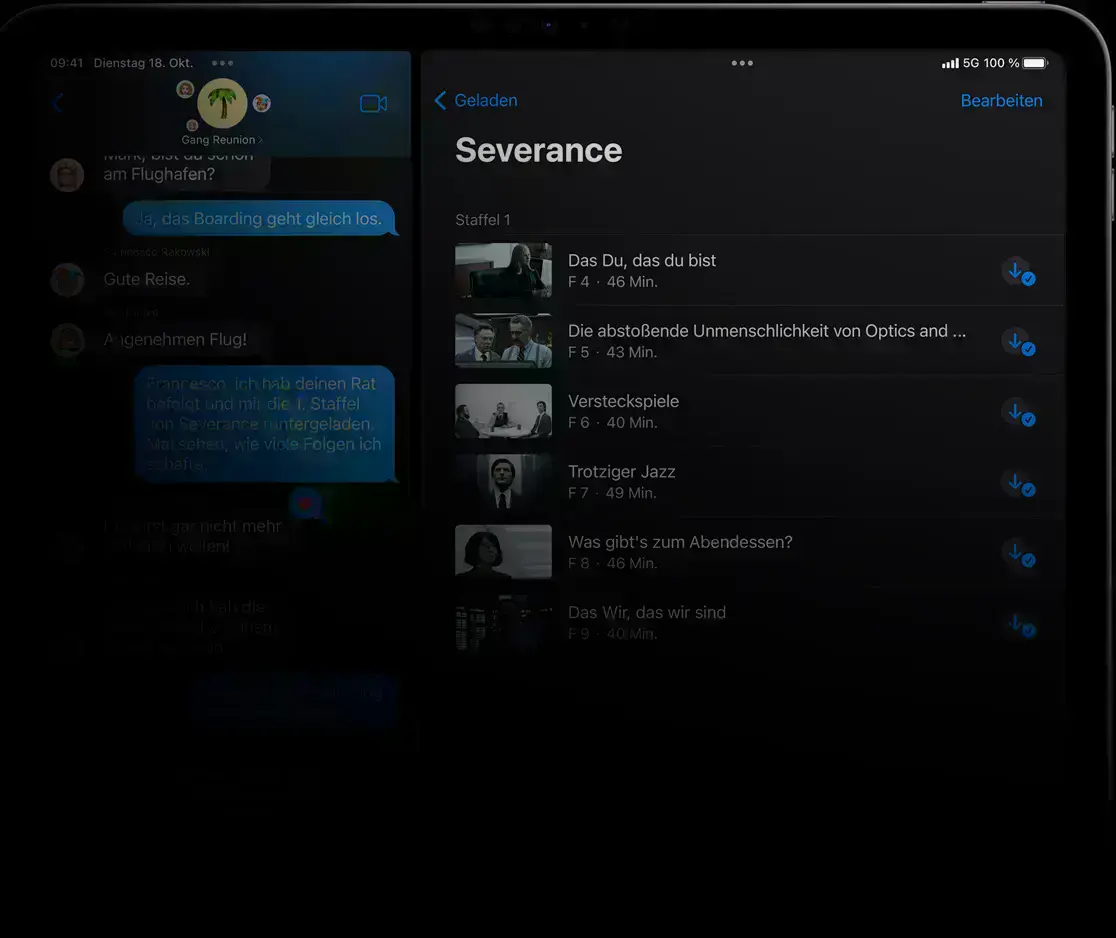Open Gang Reunion group details
1116x938 pixels.
[x=221, y=139]
